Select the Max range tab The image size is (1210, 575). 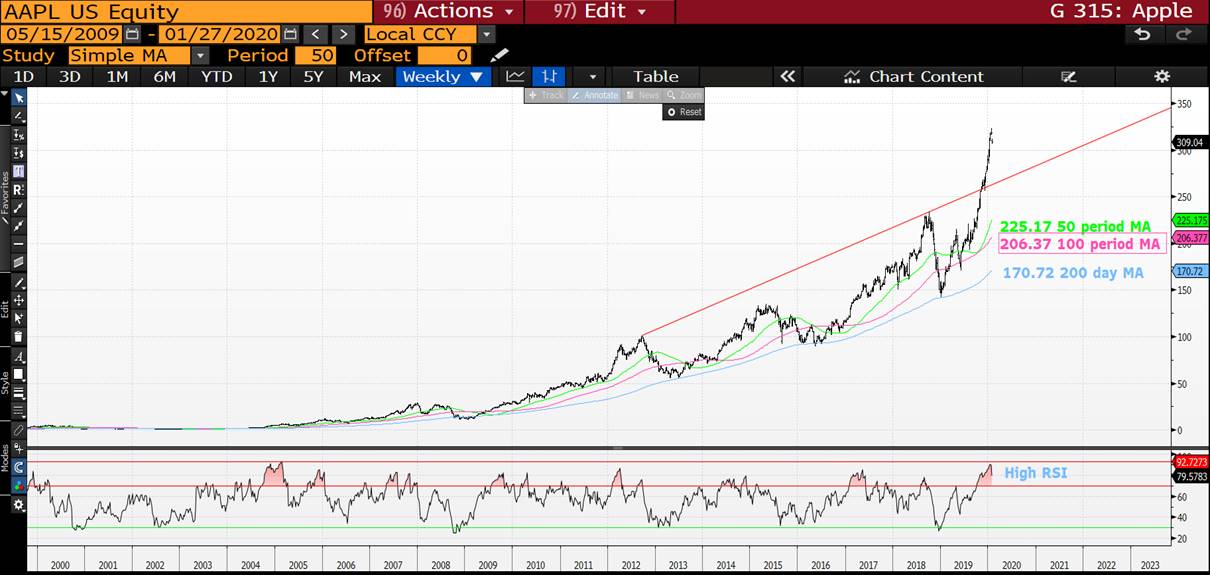(x=365, y=76)
